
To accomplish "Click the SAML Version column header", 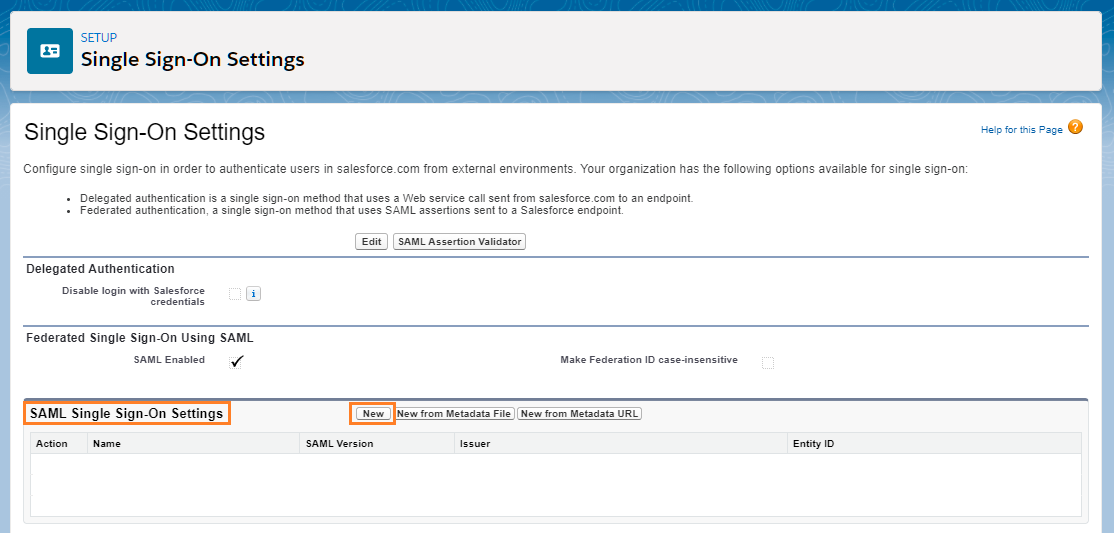I will [x=340, y=443].
